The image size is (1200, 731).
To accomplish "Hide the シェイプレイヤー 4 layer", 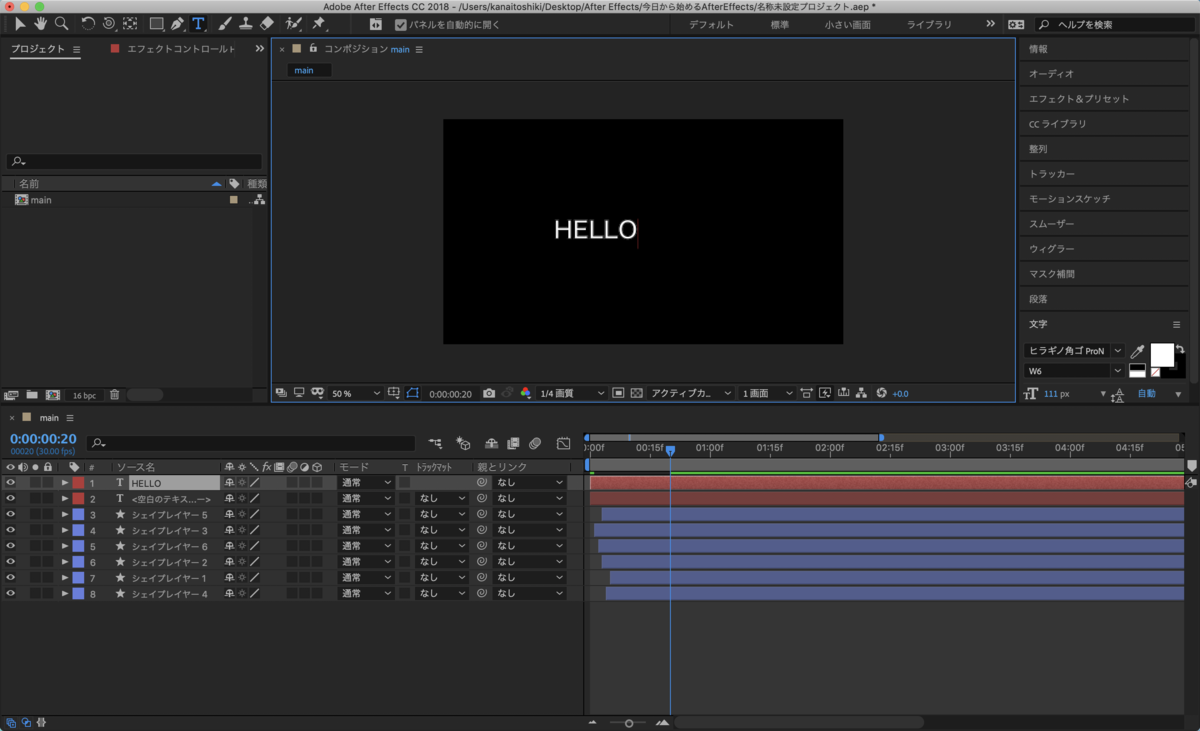I will (11, 594).
